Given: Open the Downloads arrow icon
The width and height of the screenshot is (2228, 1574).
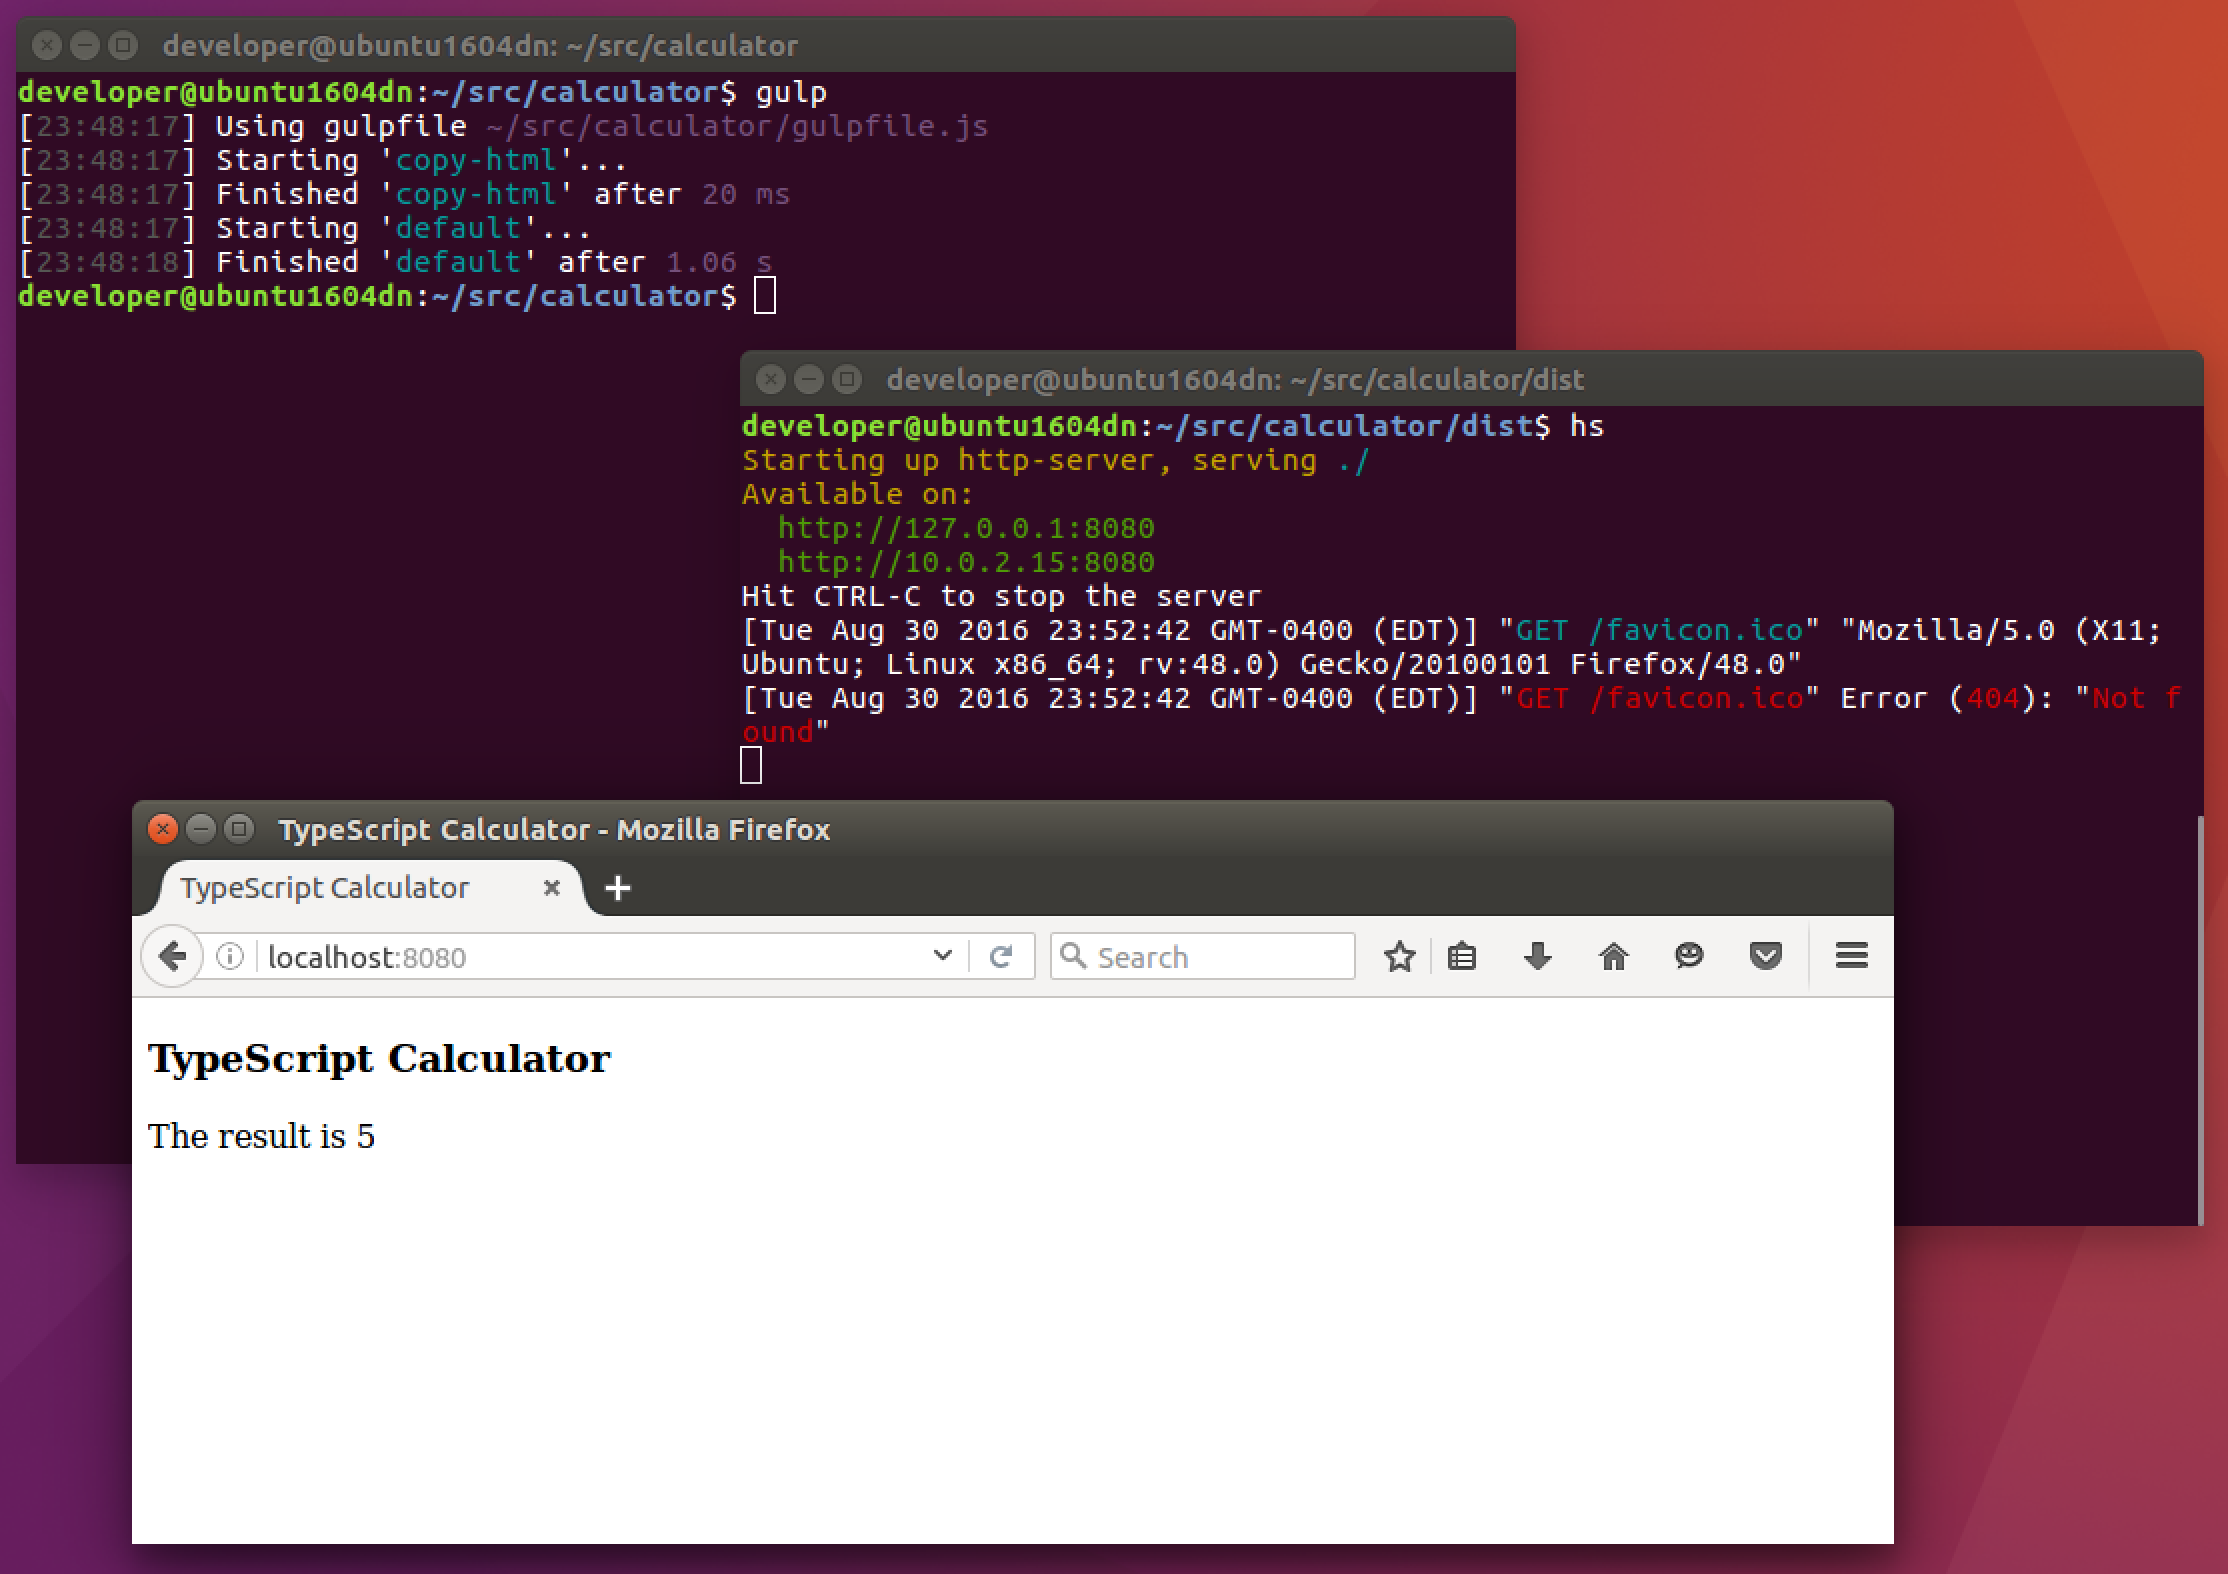Looking at the screenshot, I should click(x=1537, y=957).
